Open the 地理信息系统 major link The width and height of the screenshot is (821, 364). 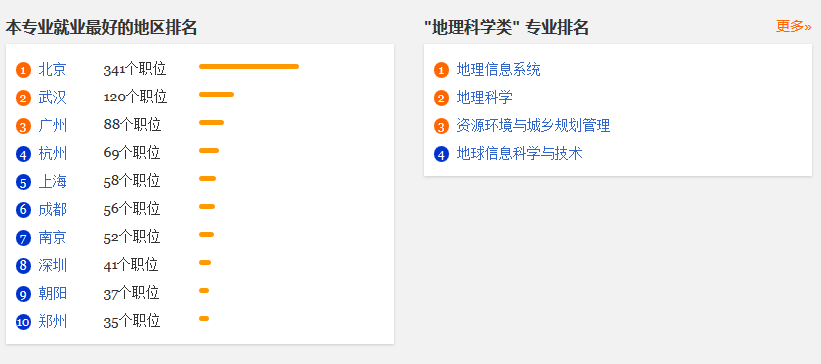click(x=498, y=70)
